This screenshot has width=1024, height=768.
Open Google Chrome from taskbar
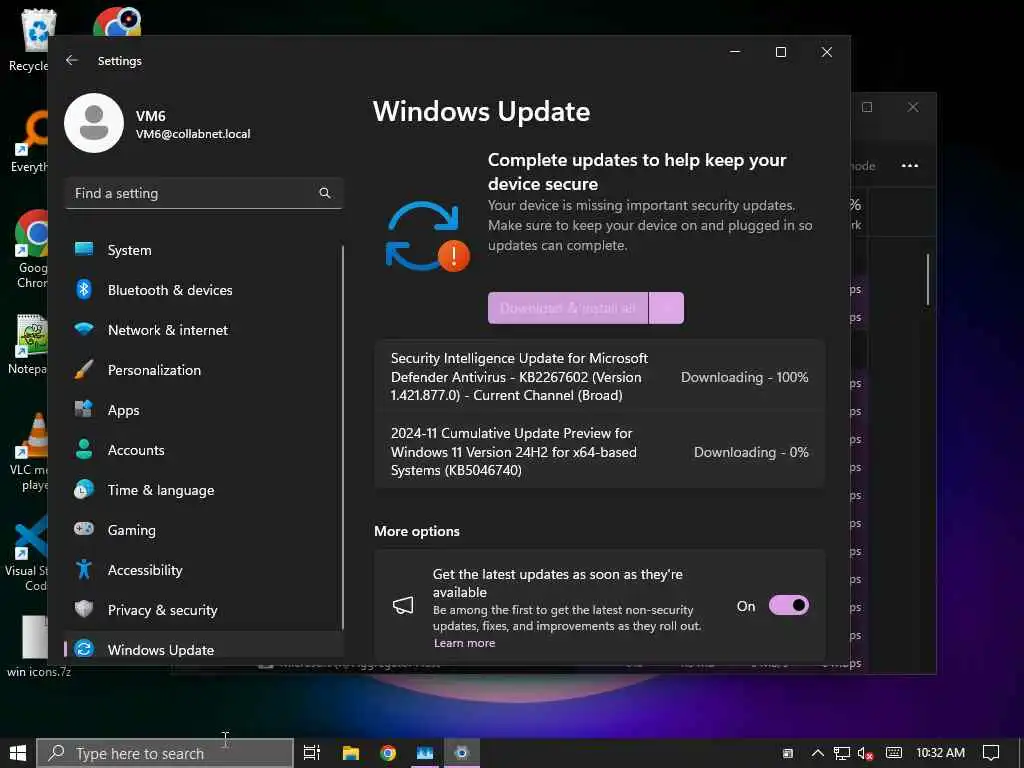coord(388,753)
